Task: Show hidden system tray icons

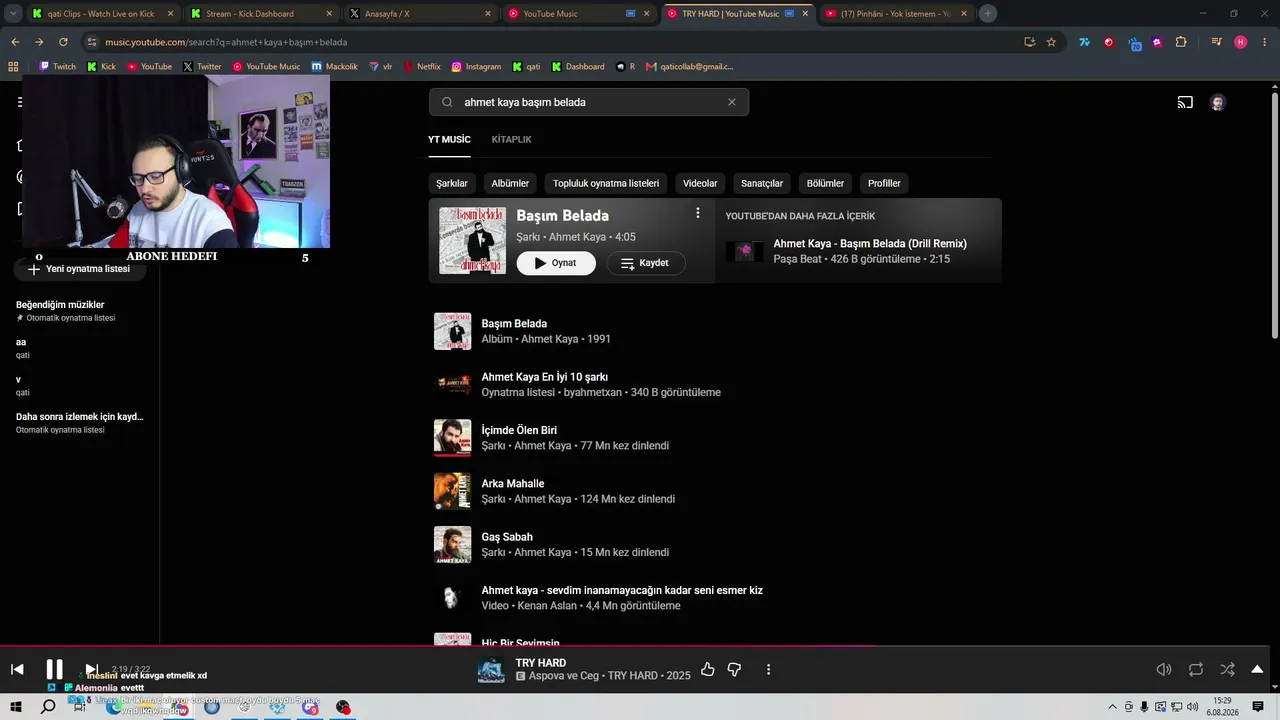Action: point(1112,707)
